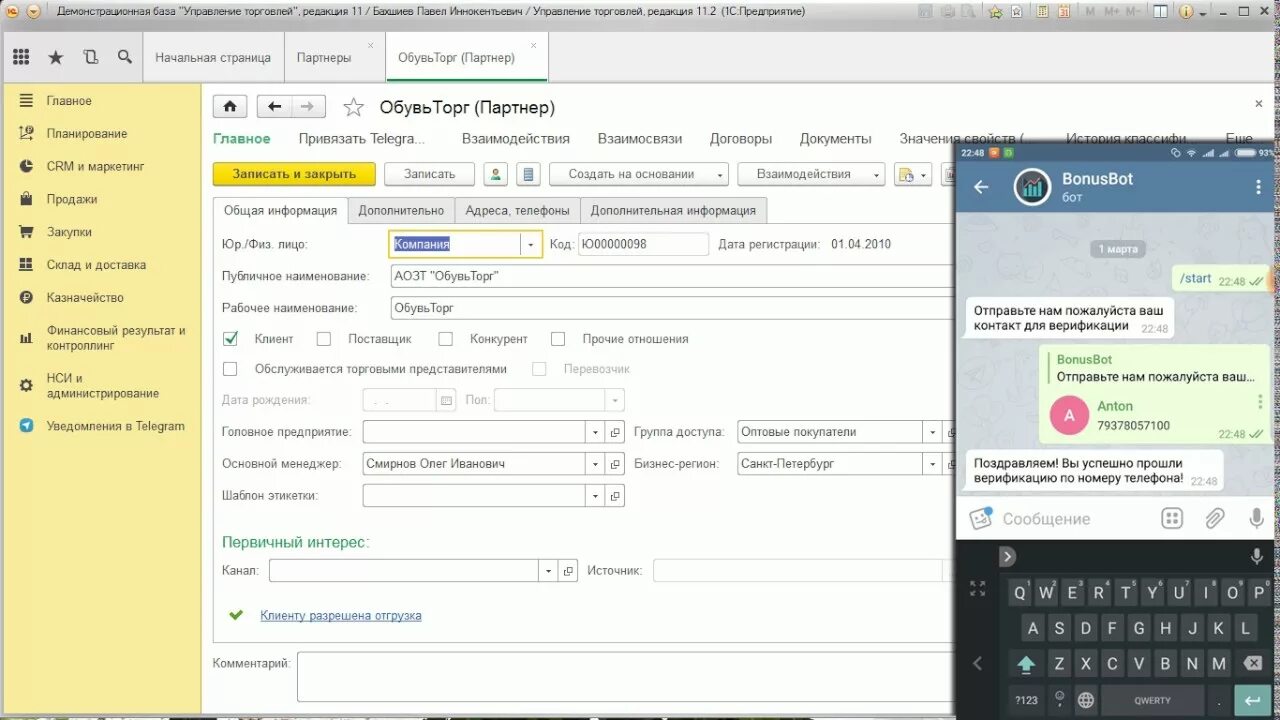Attach a file with paperclip icon

point(1214,518)
